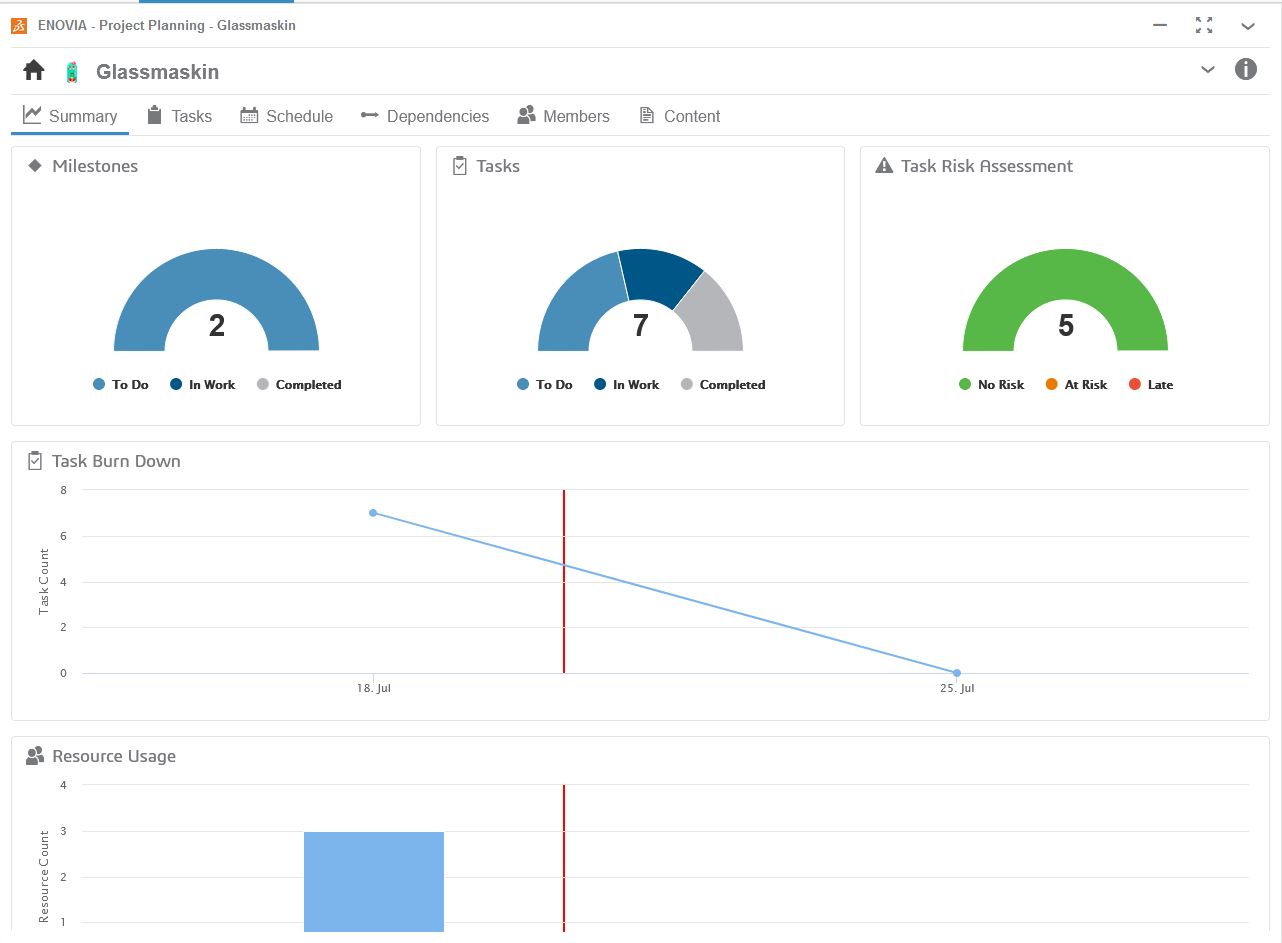Click the blue Resource Usage bar

click(373, 880)
